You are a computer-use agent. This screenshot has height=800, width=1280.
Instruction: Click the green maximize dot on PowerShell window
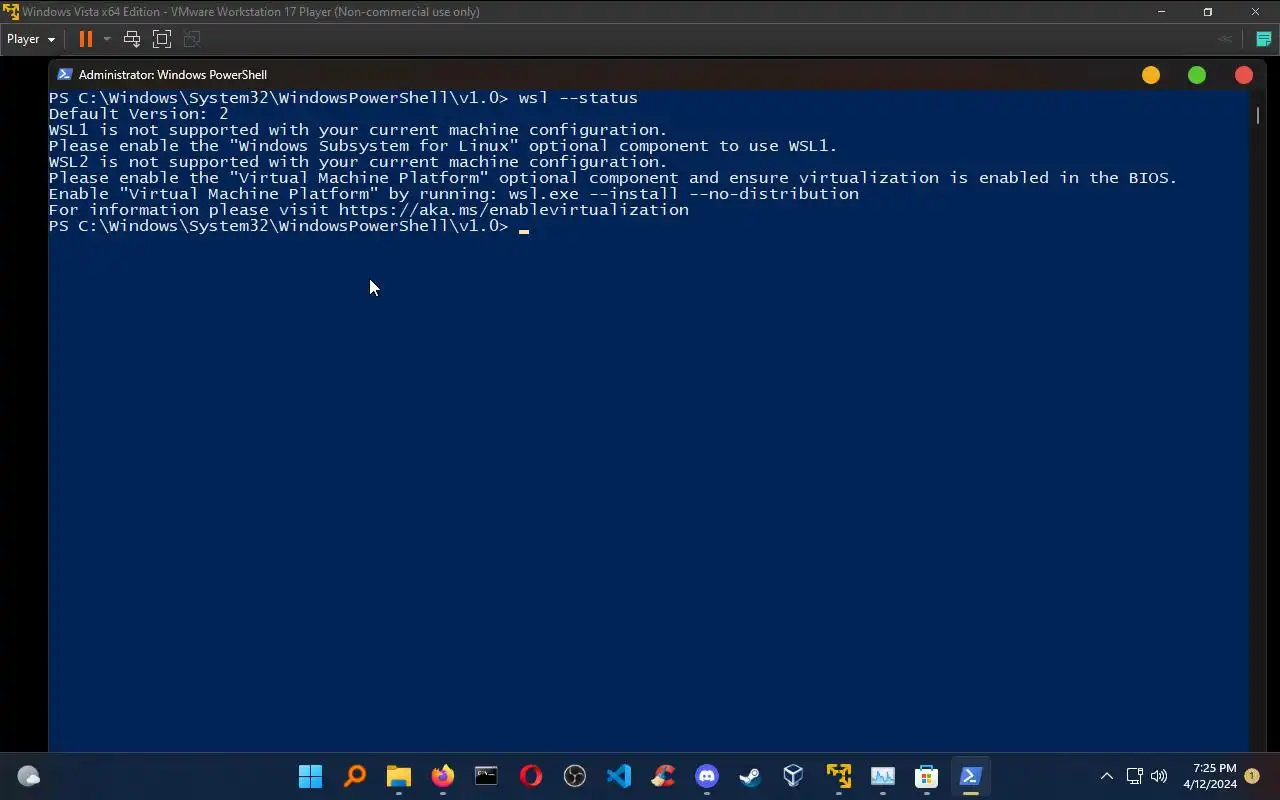point(1197,75)
